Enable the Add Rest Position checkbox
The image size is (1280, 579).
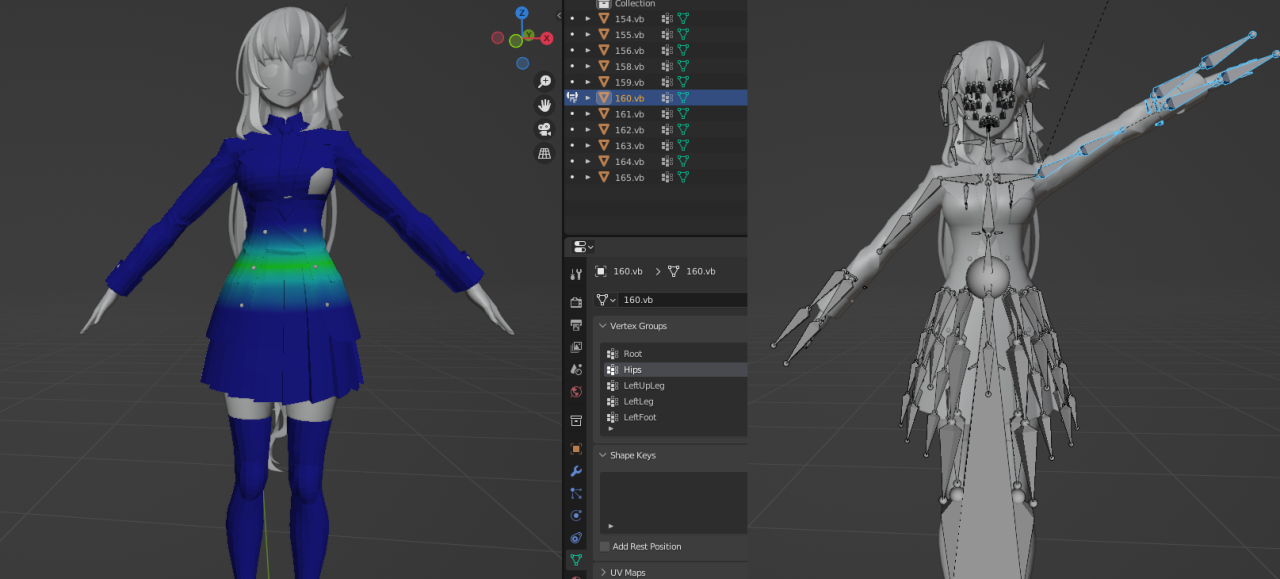[x=605, y=546]
